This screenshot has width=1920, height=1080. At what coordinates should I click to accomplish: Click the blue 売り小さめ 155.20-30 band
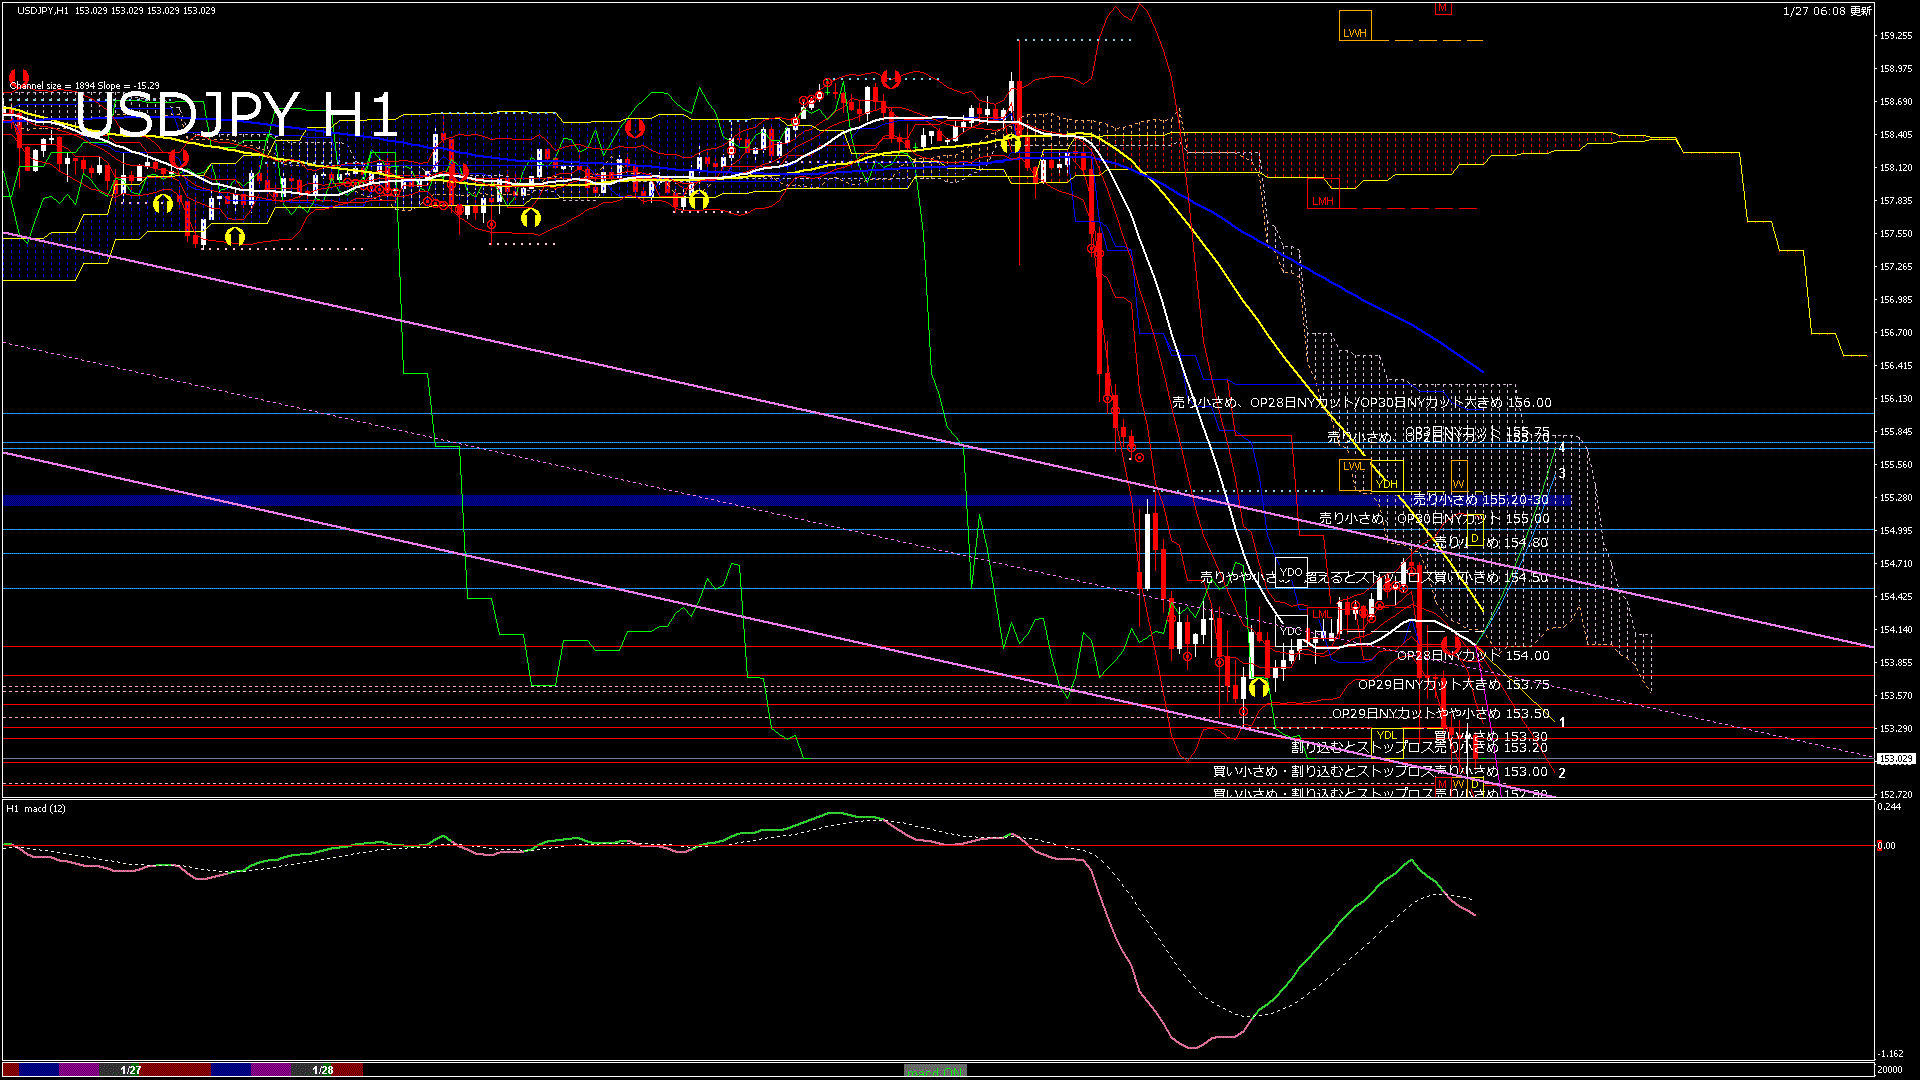pyautogui.click(x=1480, y=500)
